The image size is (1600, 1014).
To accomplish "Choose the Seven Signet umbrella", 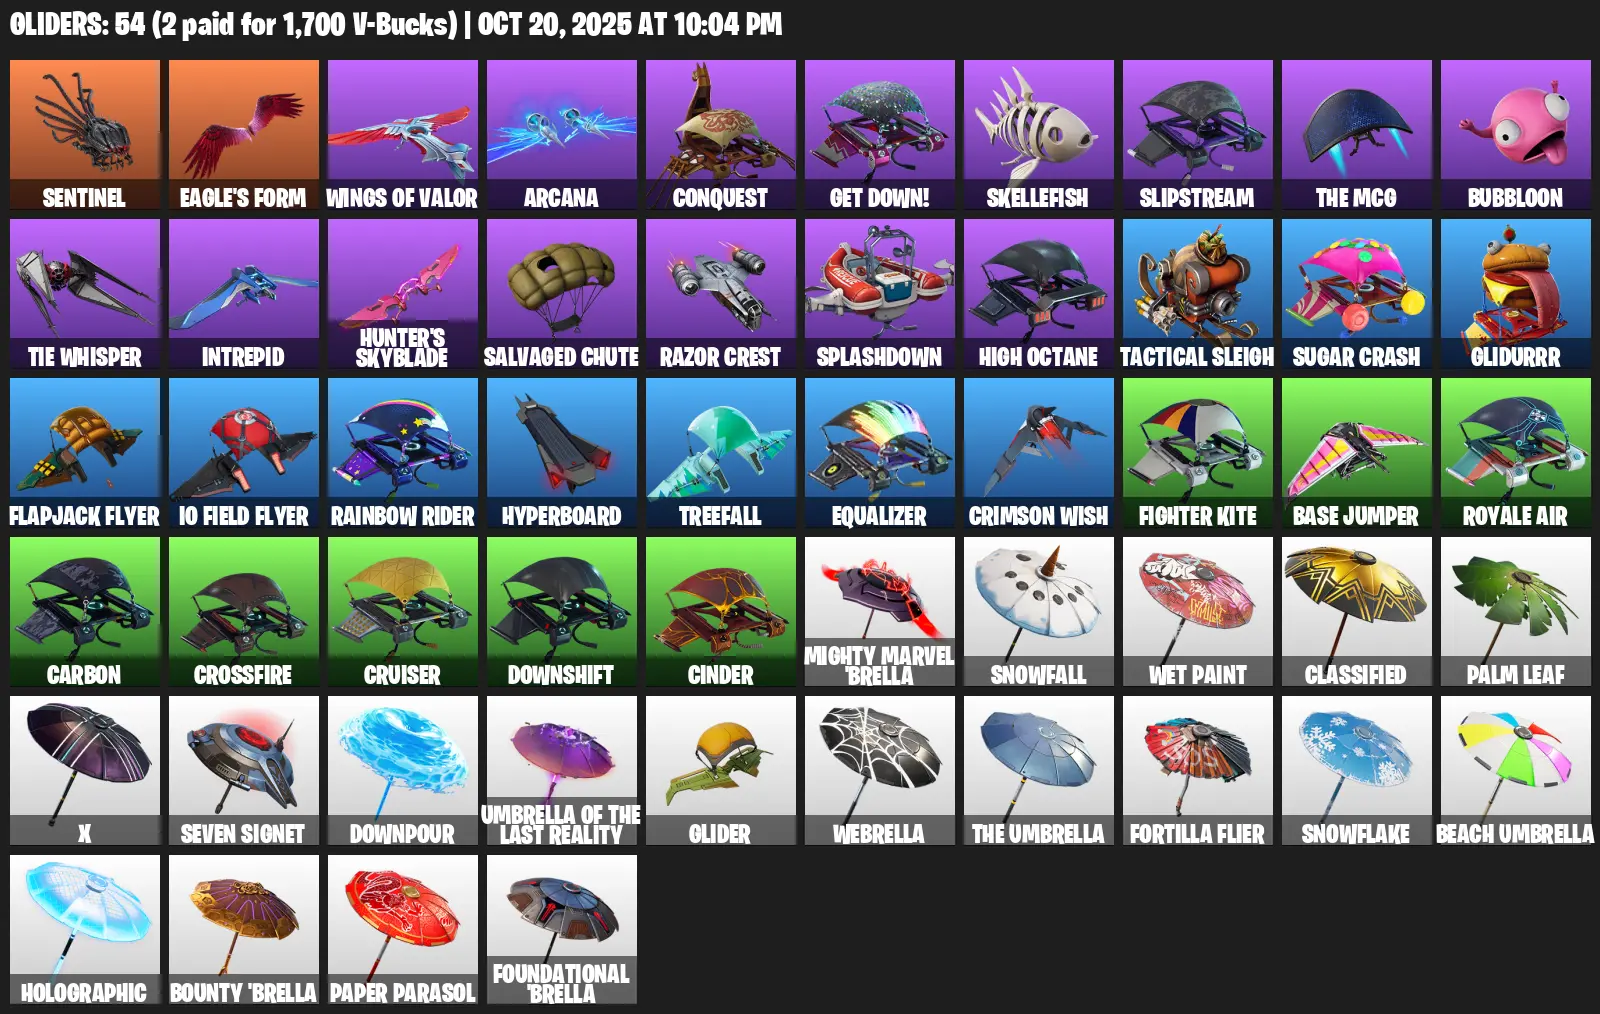I will (x=244, y=770).
